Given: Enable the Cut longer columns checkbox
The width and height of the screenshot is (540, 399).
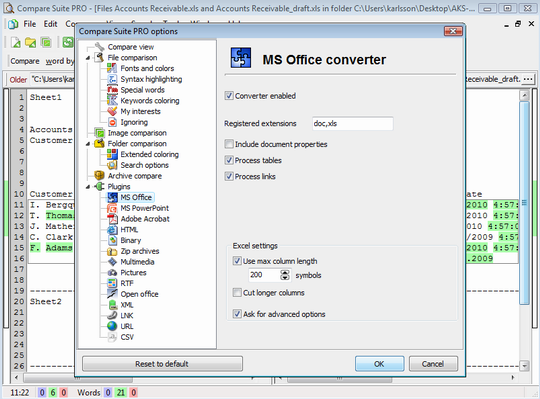Looking at the screenshot, I should (237, 293).
